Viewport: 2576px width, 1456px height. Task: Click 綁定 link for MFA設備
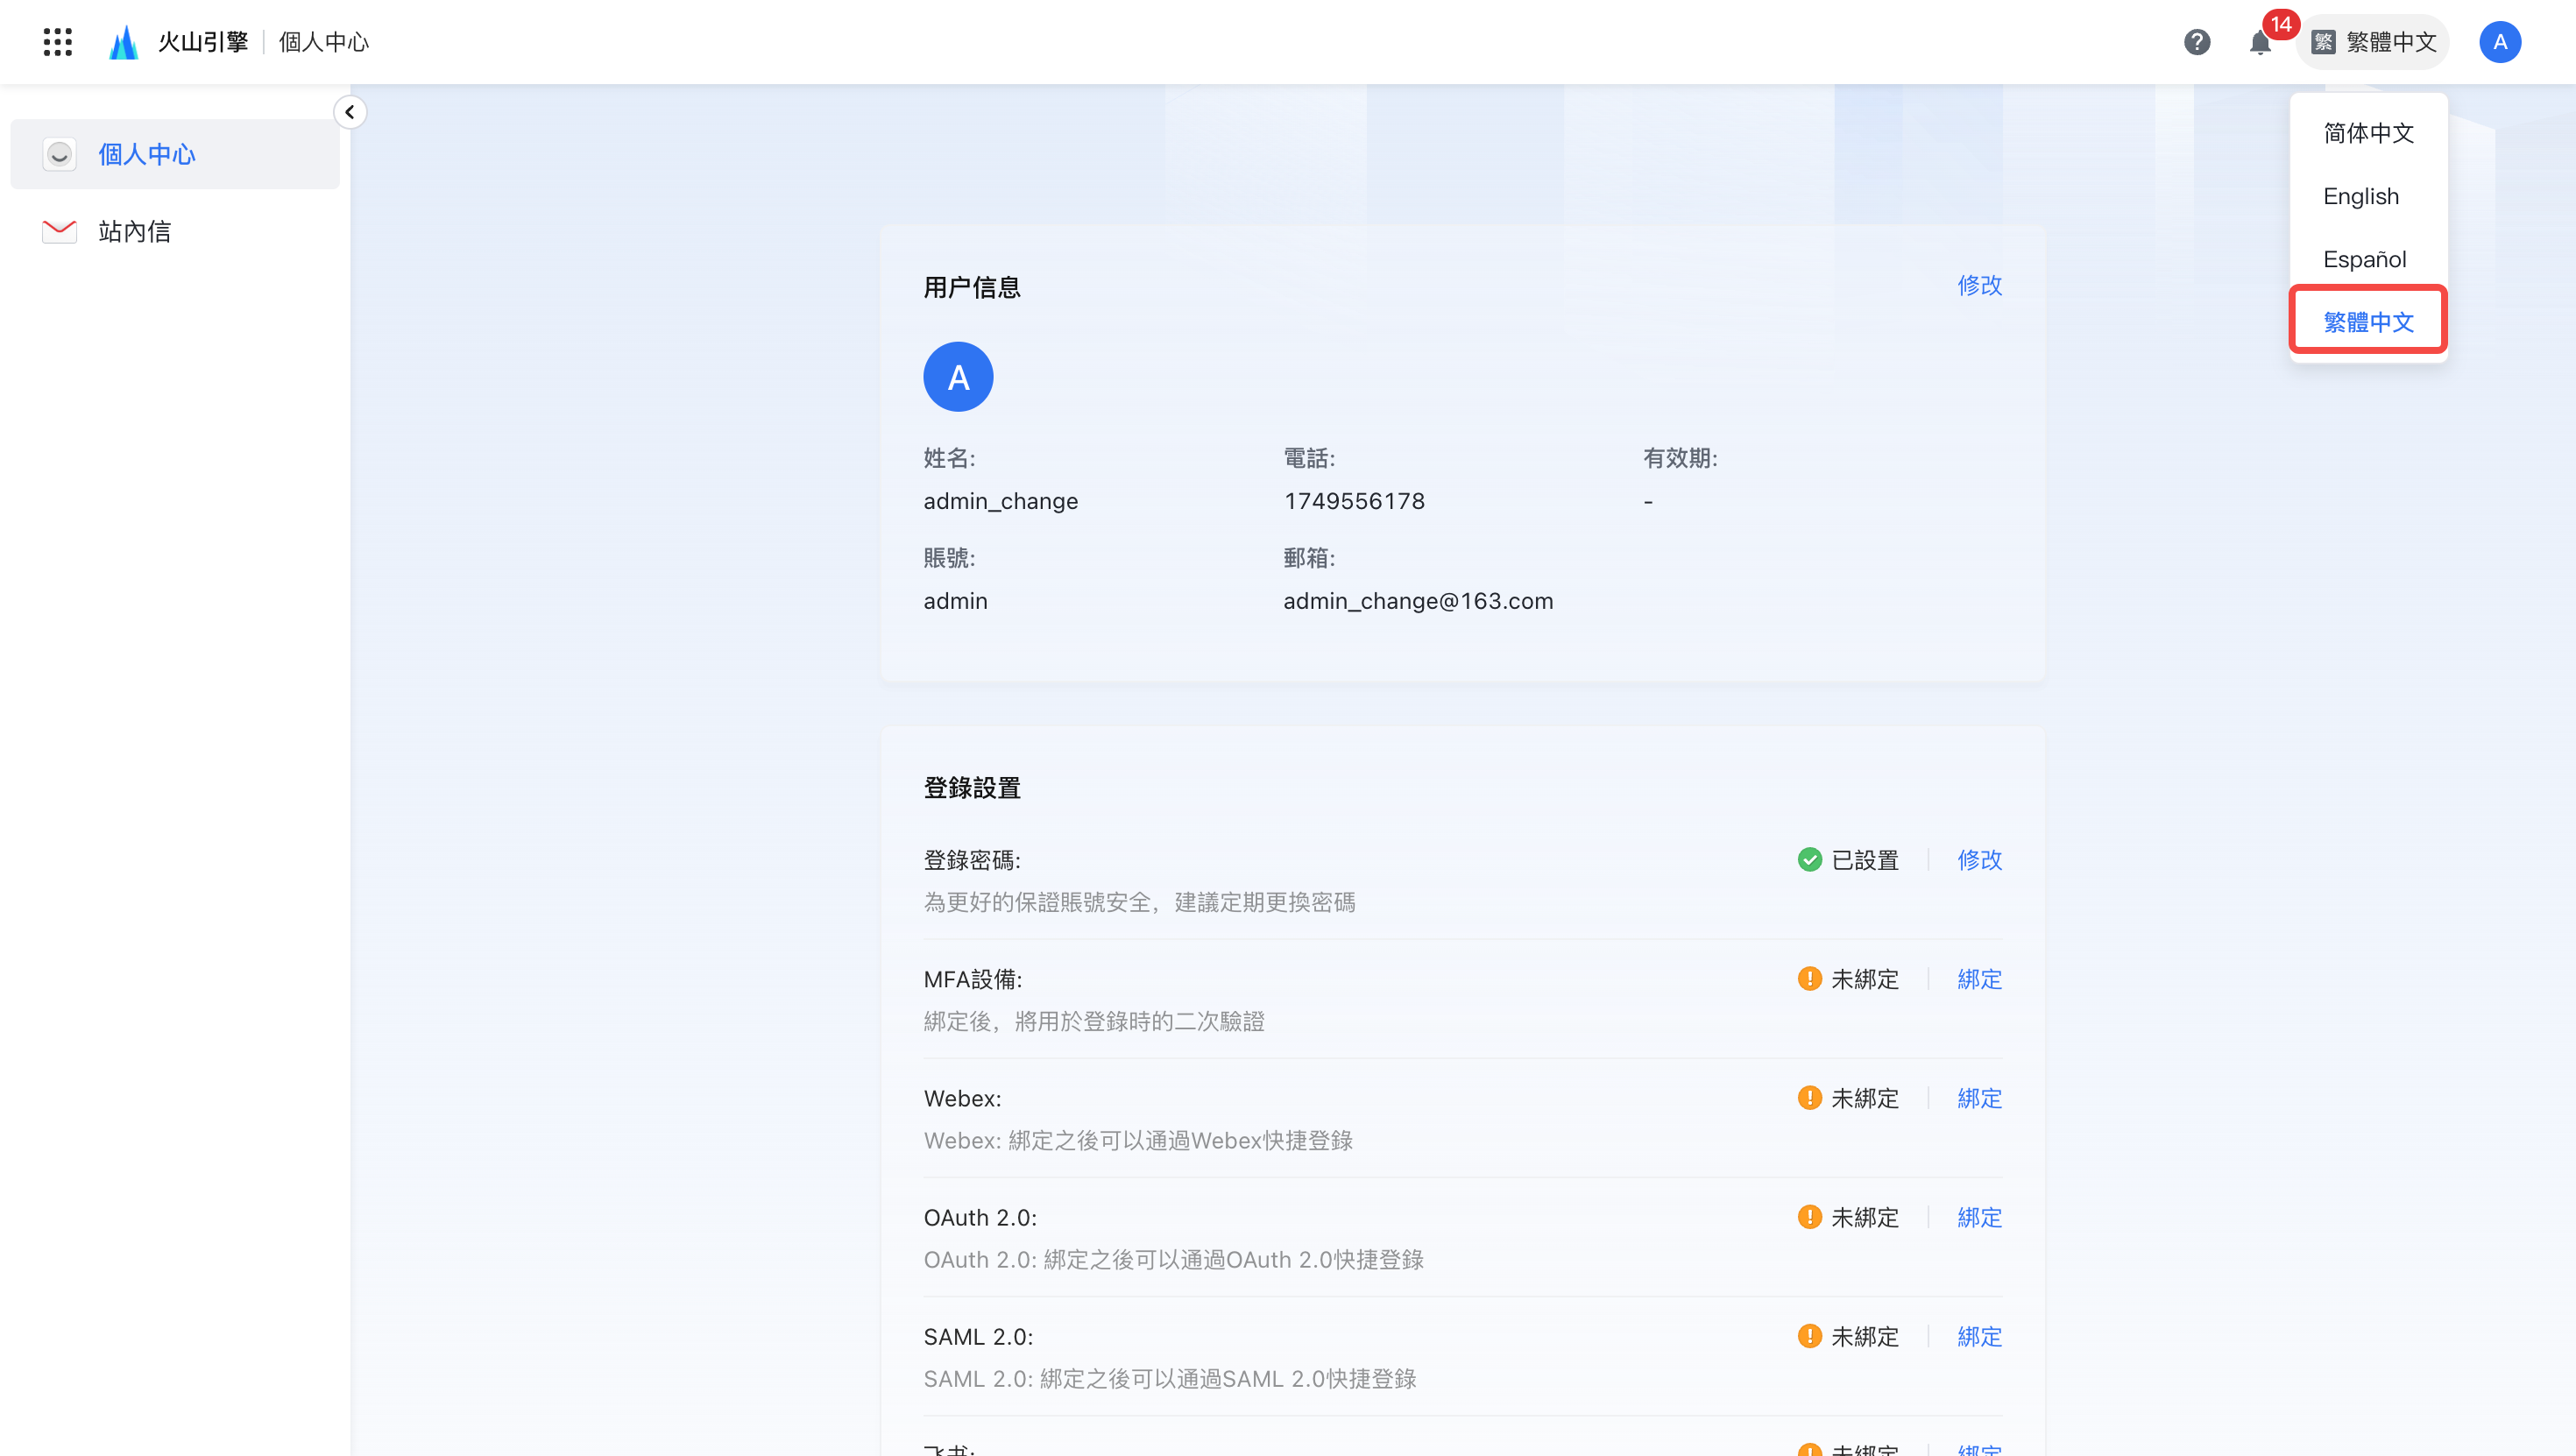pos(1979,979)
